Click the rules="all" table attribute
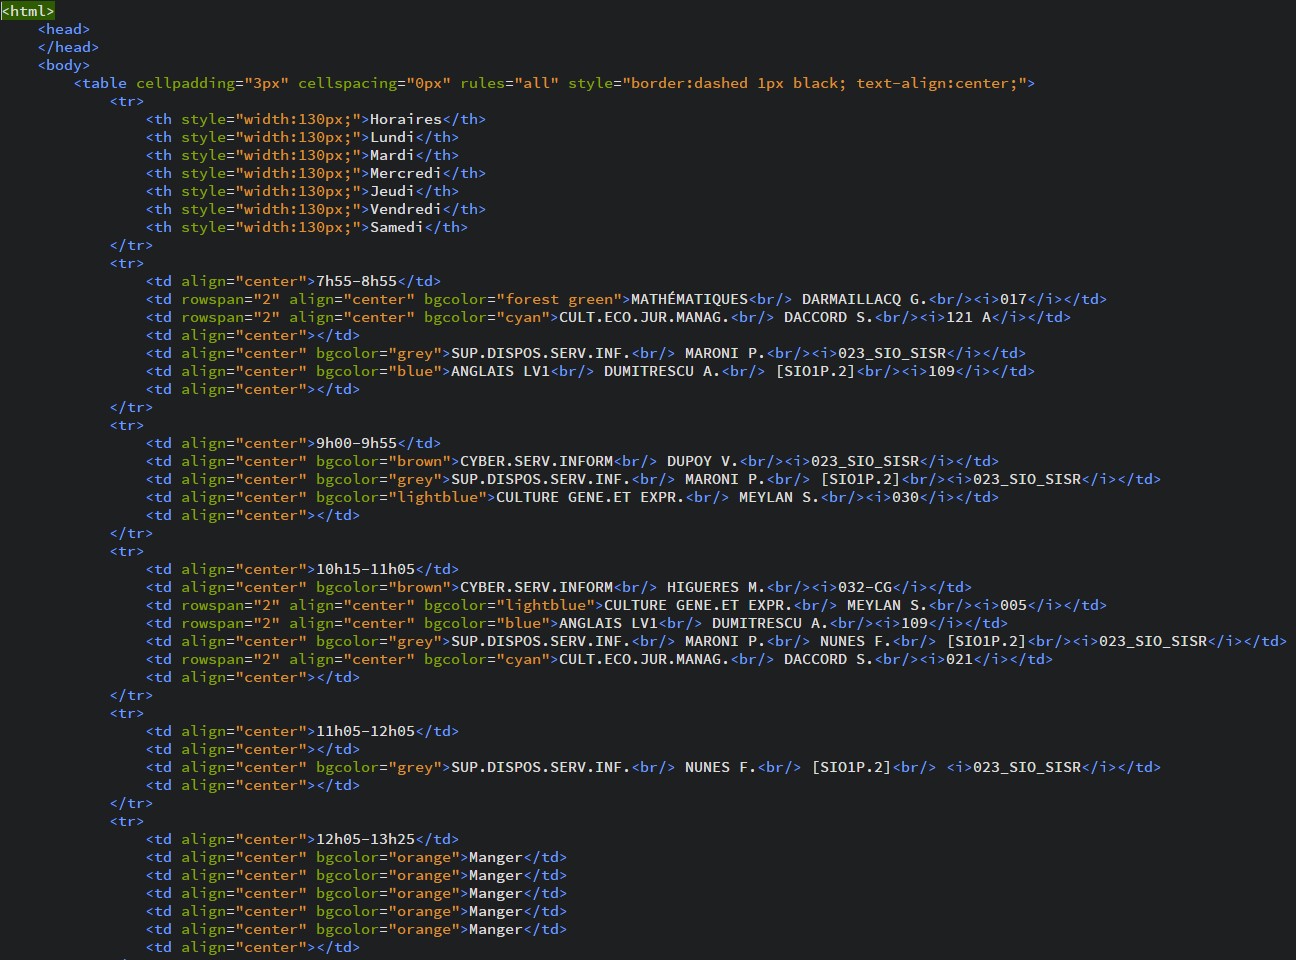The image size is (1296, 960). [509, 83]
